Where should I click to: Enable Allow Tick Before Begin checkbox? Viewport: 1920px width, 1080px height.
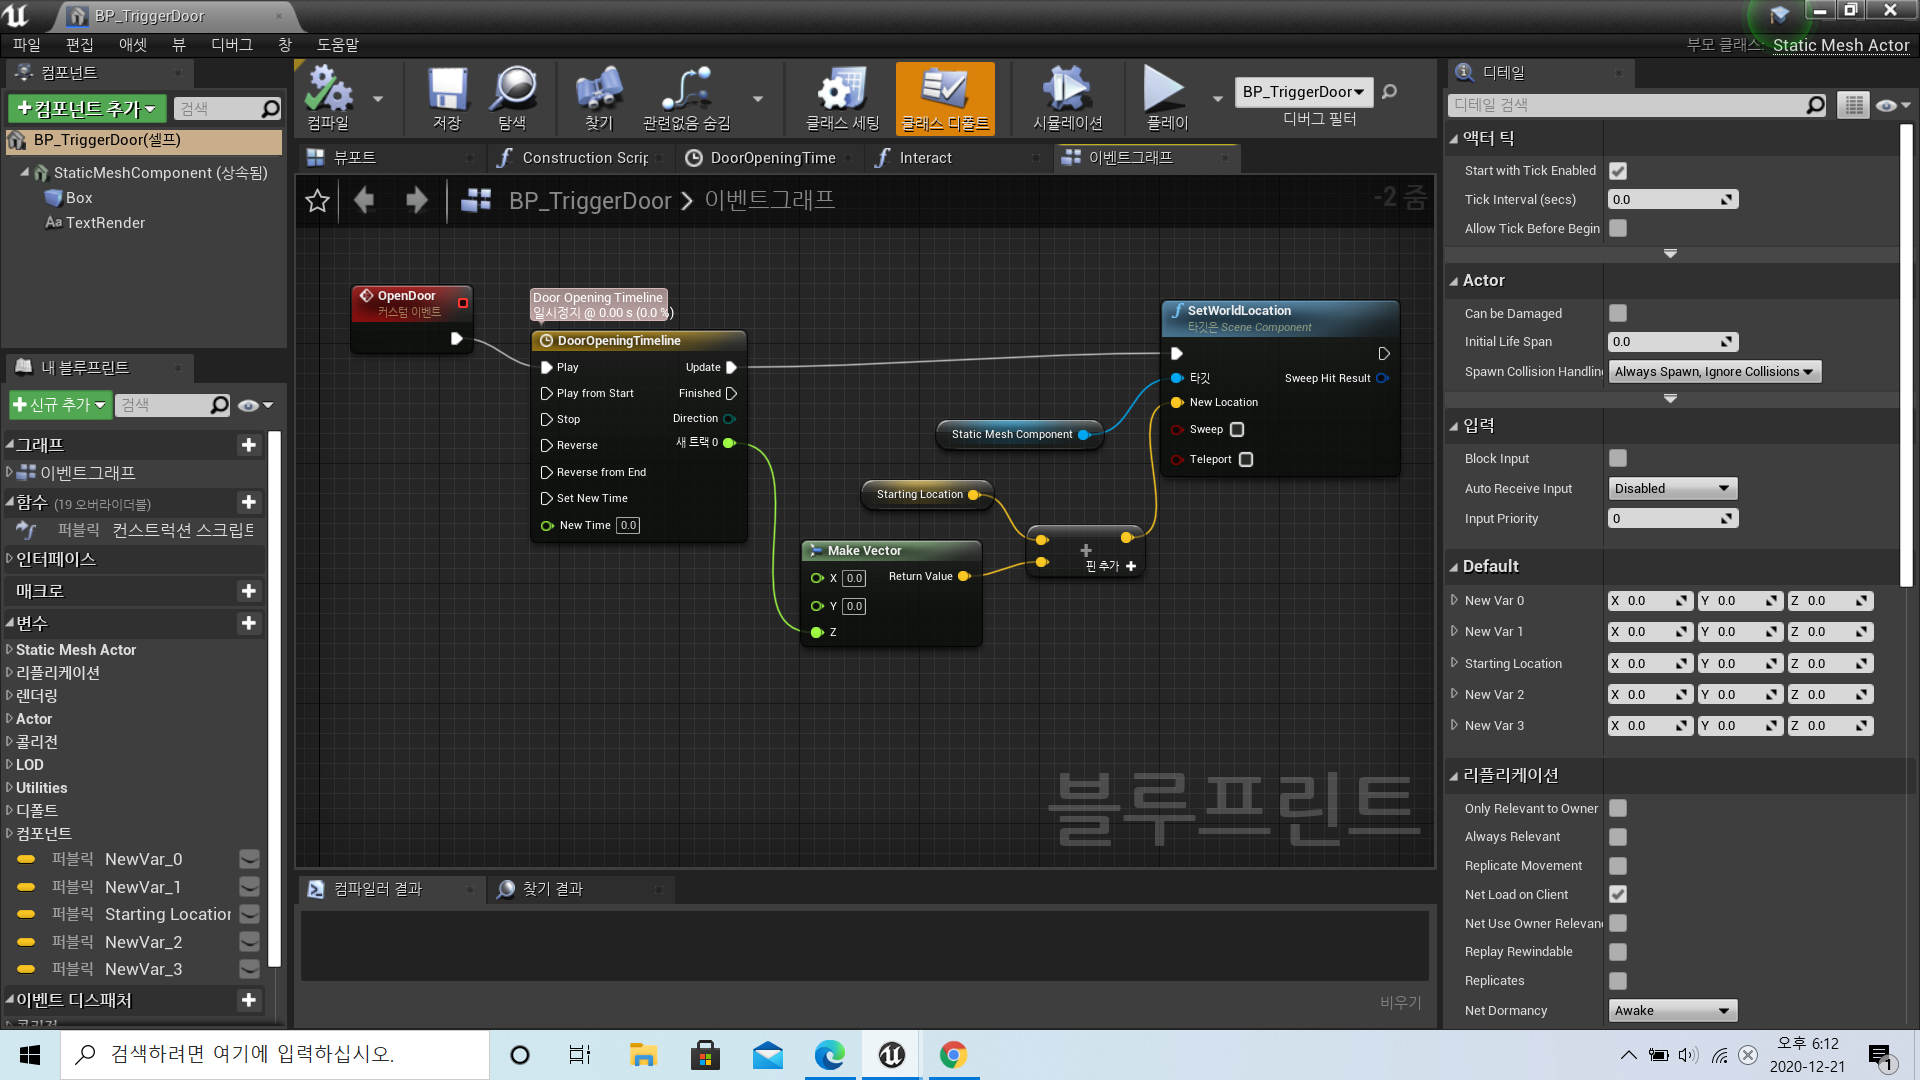(1618, 228)
